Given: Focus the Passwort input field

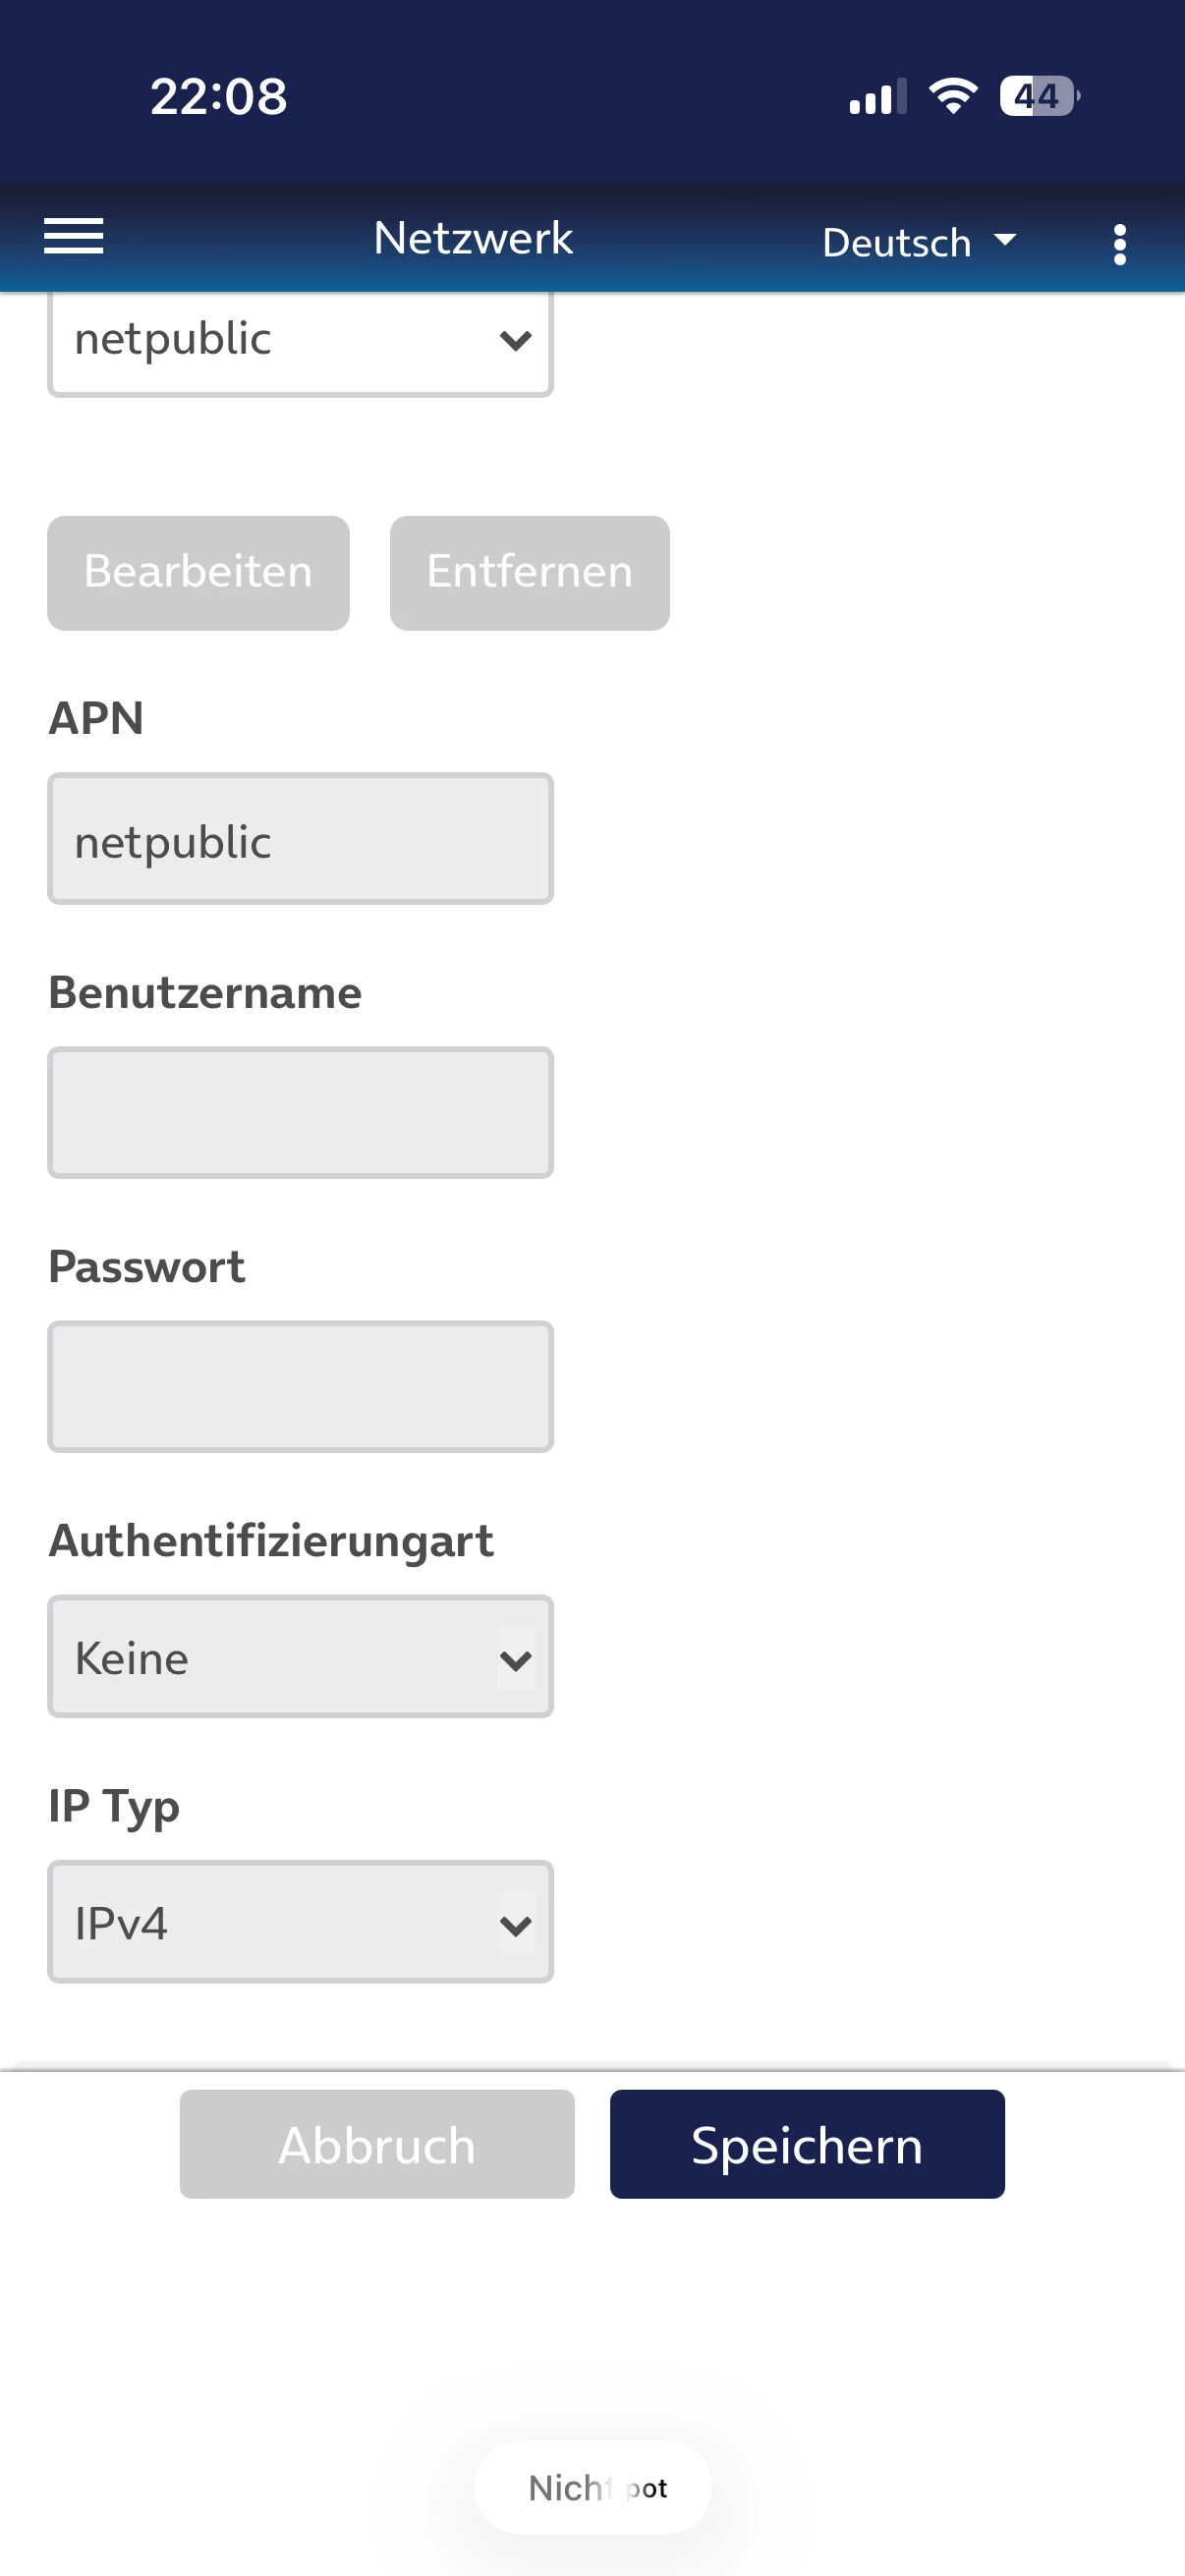Looking at the screenshot, I should click(300, 1386).
